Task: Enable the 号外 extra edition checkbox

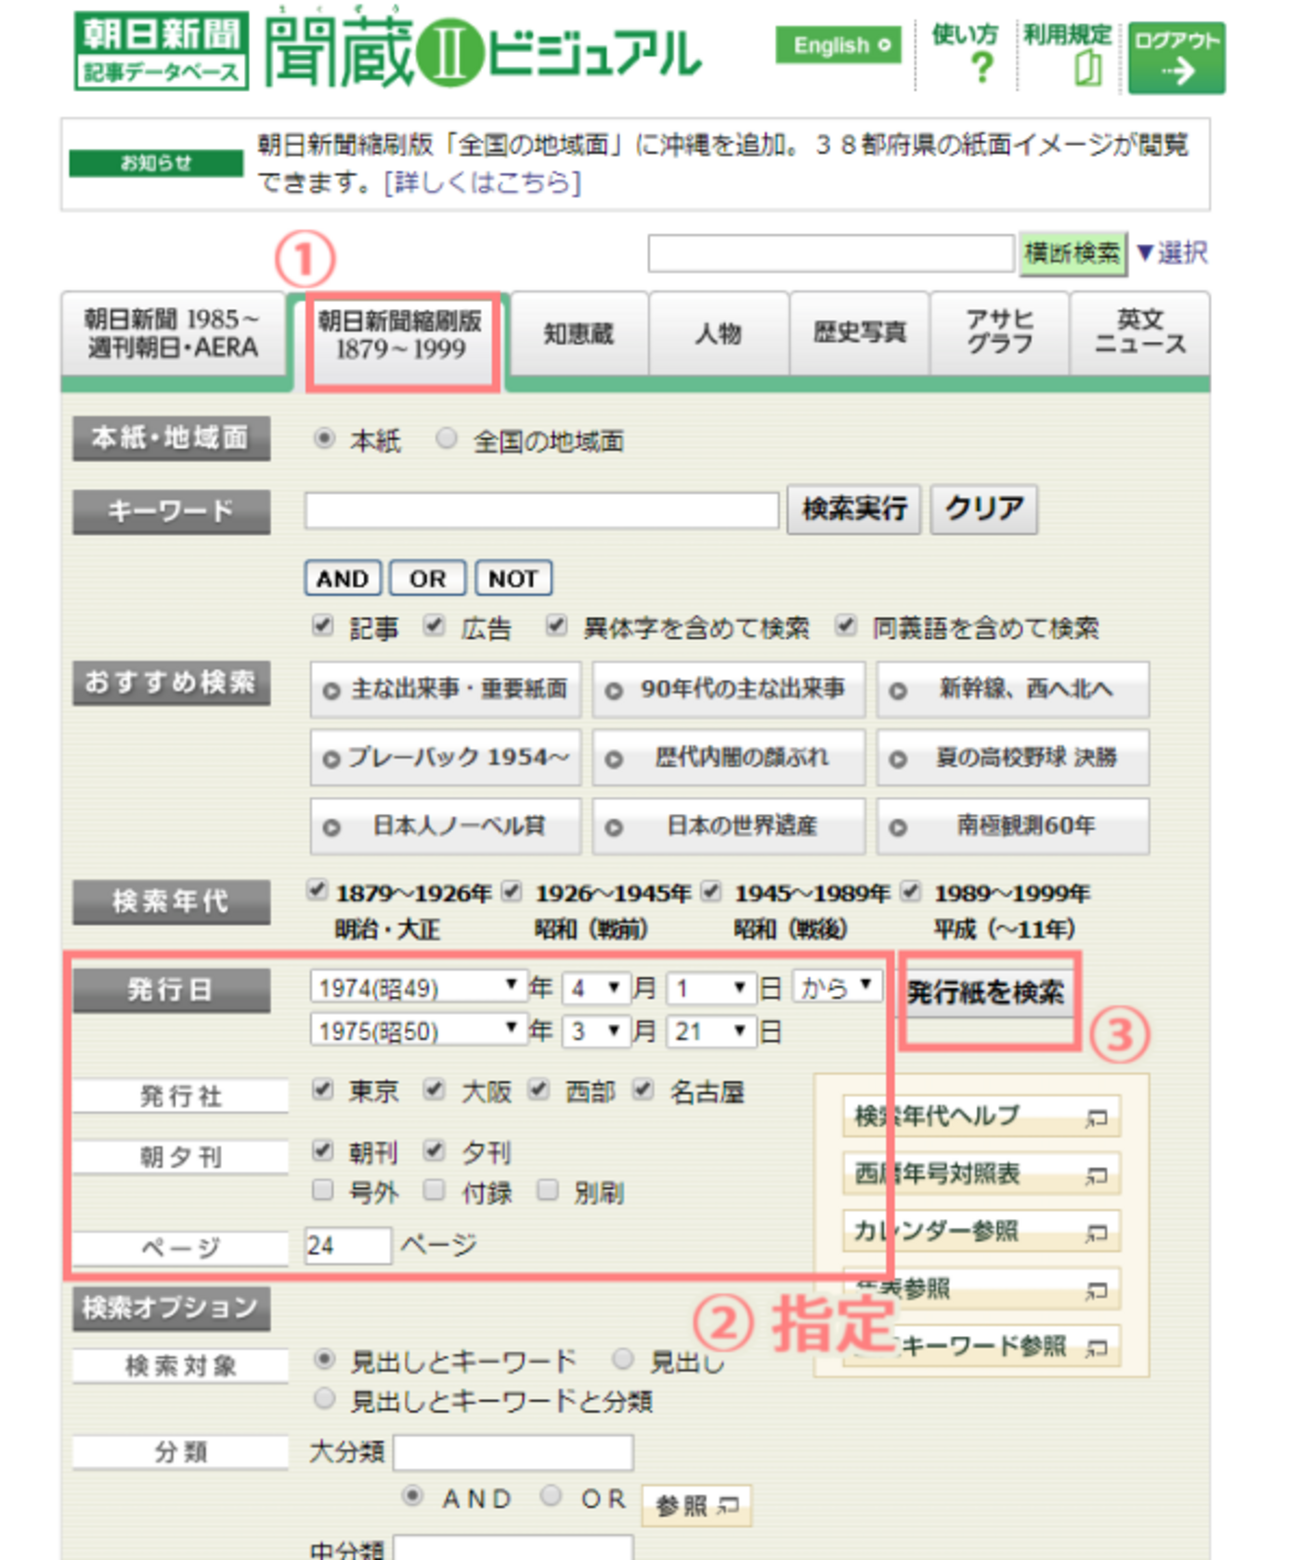Action: click(x=322, y=1190)
